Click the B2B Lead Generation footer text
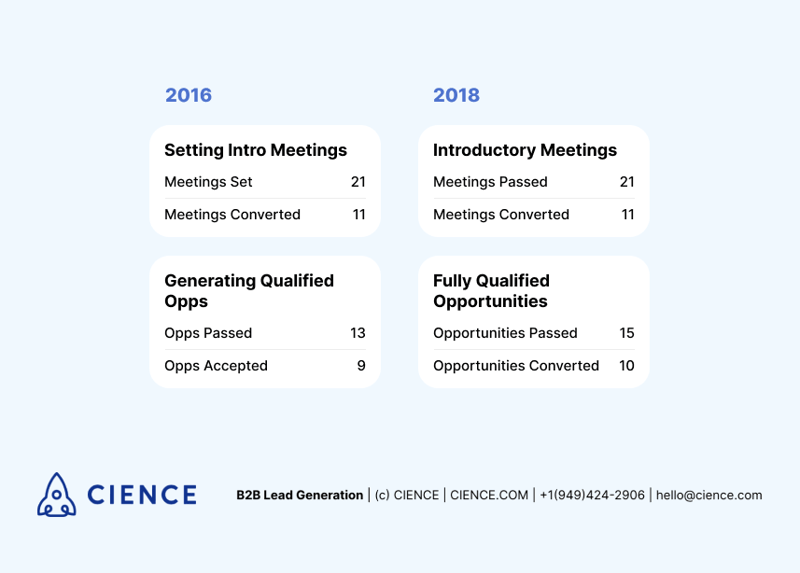The image size is (800, 573). pyautogui.click(x=299, y=495)
